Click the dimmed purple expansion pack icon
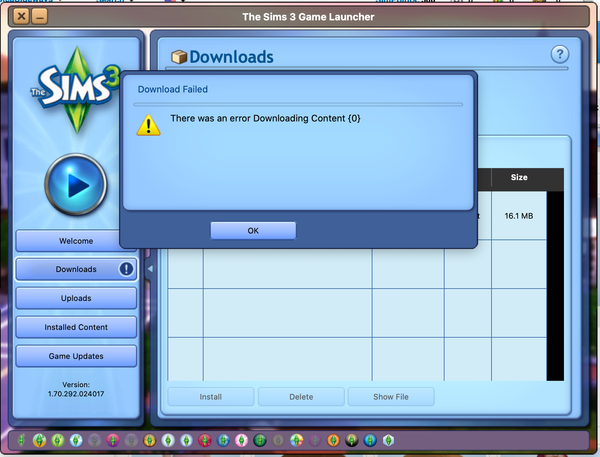This screenshot has width=600, height=457. coord(315,441)
